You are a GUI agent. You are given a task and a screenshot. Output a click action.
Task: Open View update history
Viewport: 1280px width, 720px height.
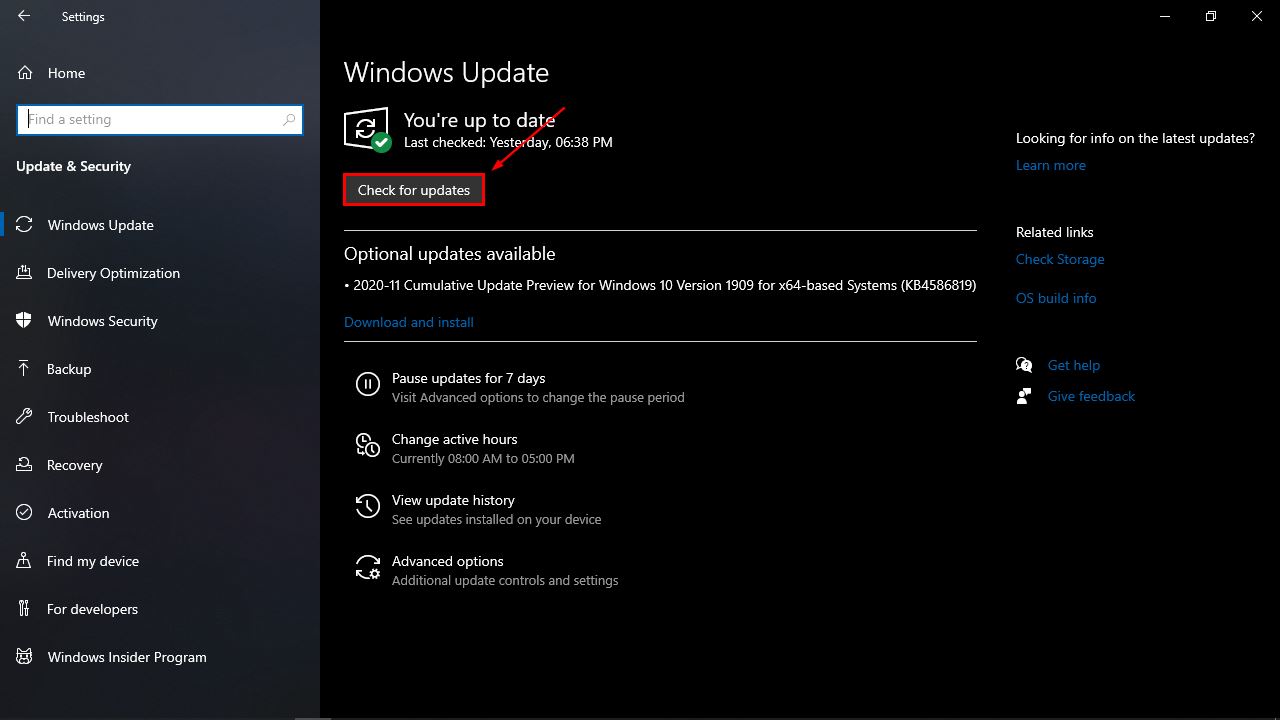[x=453, y=500]
